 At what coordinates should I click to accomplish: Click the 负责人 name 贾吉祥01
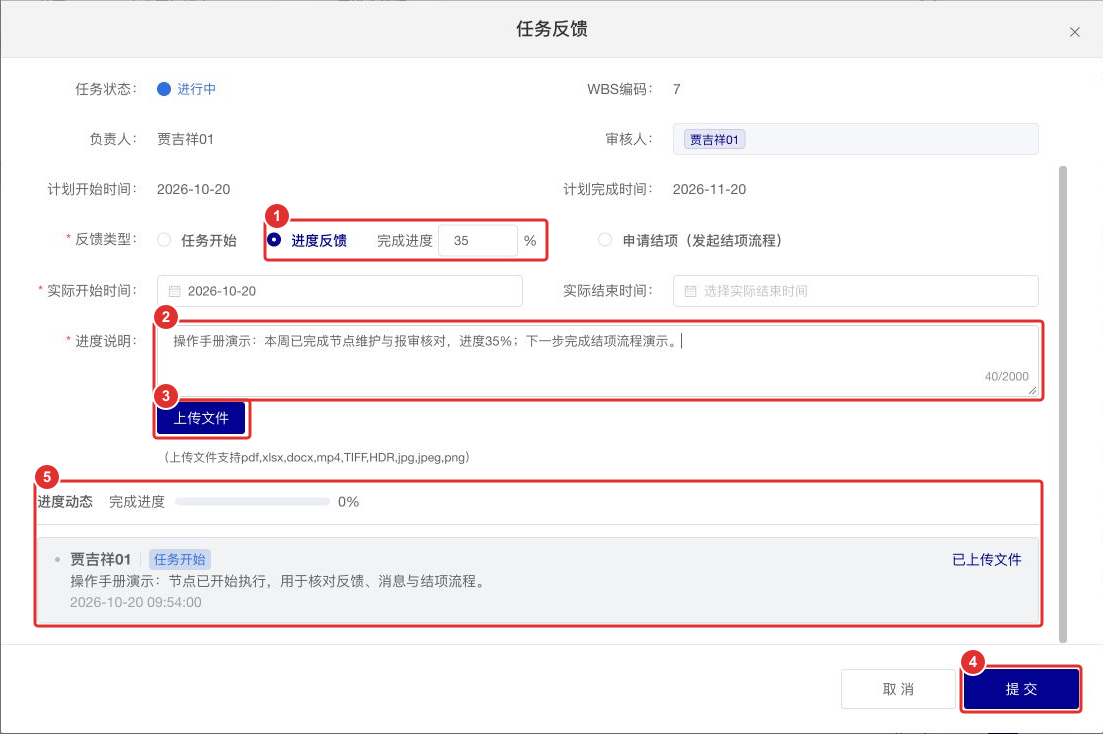click(185, 139)
